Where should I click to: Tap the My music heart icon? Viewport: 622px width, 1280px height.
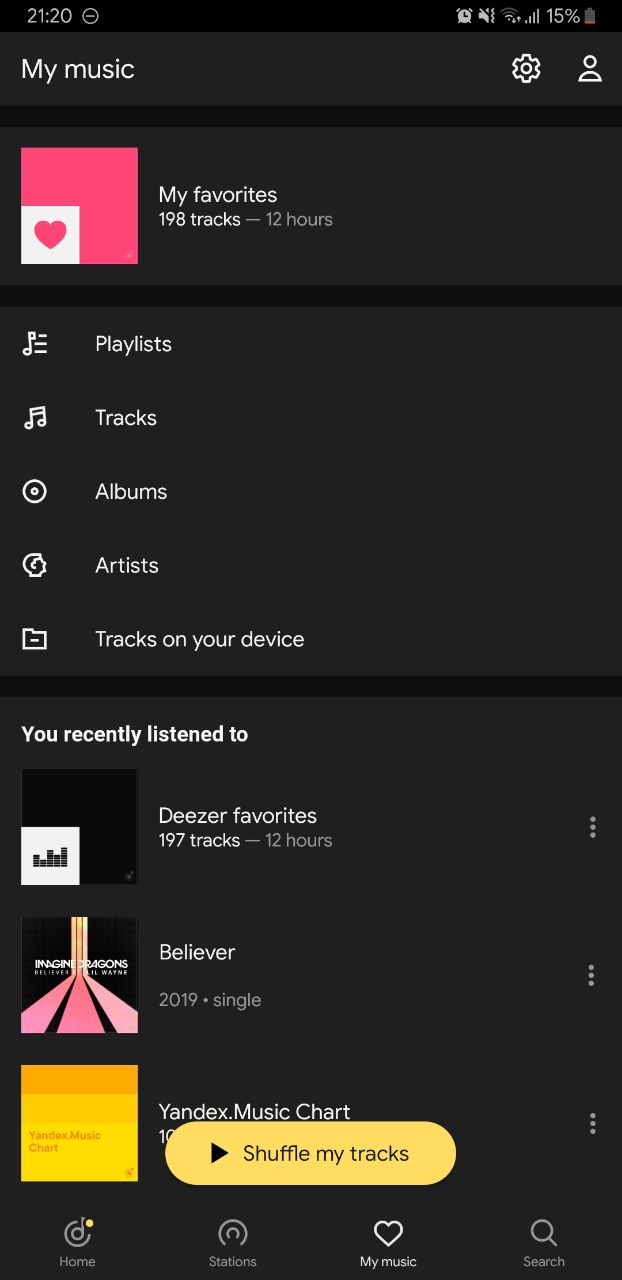[x=388, y=1233]
